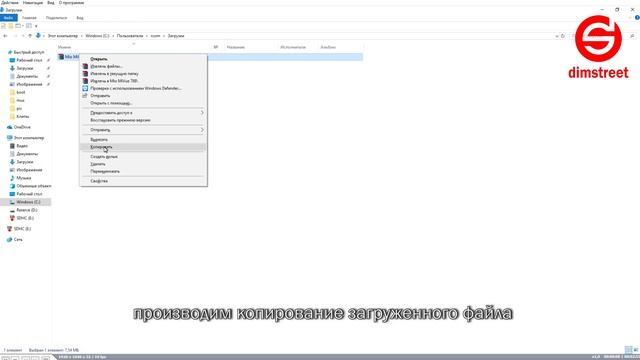640x360 pixels.
Task: Click the Видео folder icon in sidebar
Action: click(x=12, y=146)
